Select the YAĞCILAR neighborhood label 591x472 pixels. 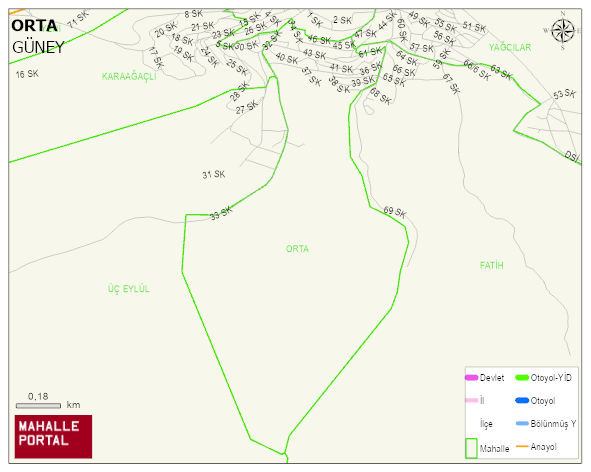point(510,48)
